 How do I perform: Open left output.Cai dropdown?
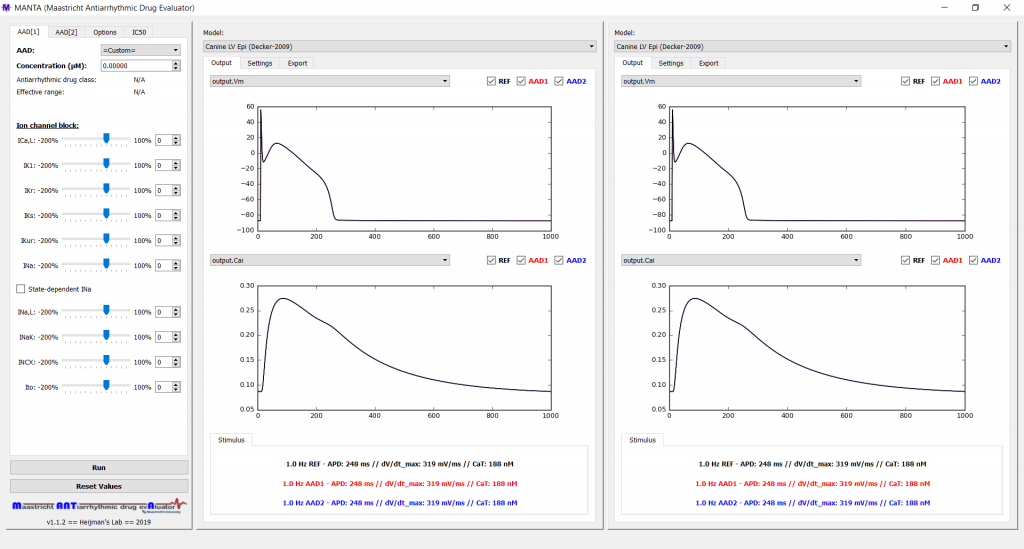[329, 260]
